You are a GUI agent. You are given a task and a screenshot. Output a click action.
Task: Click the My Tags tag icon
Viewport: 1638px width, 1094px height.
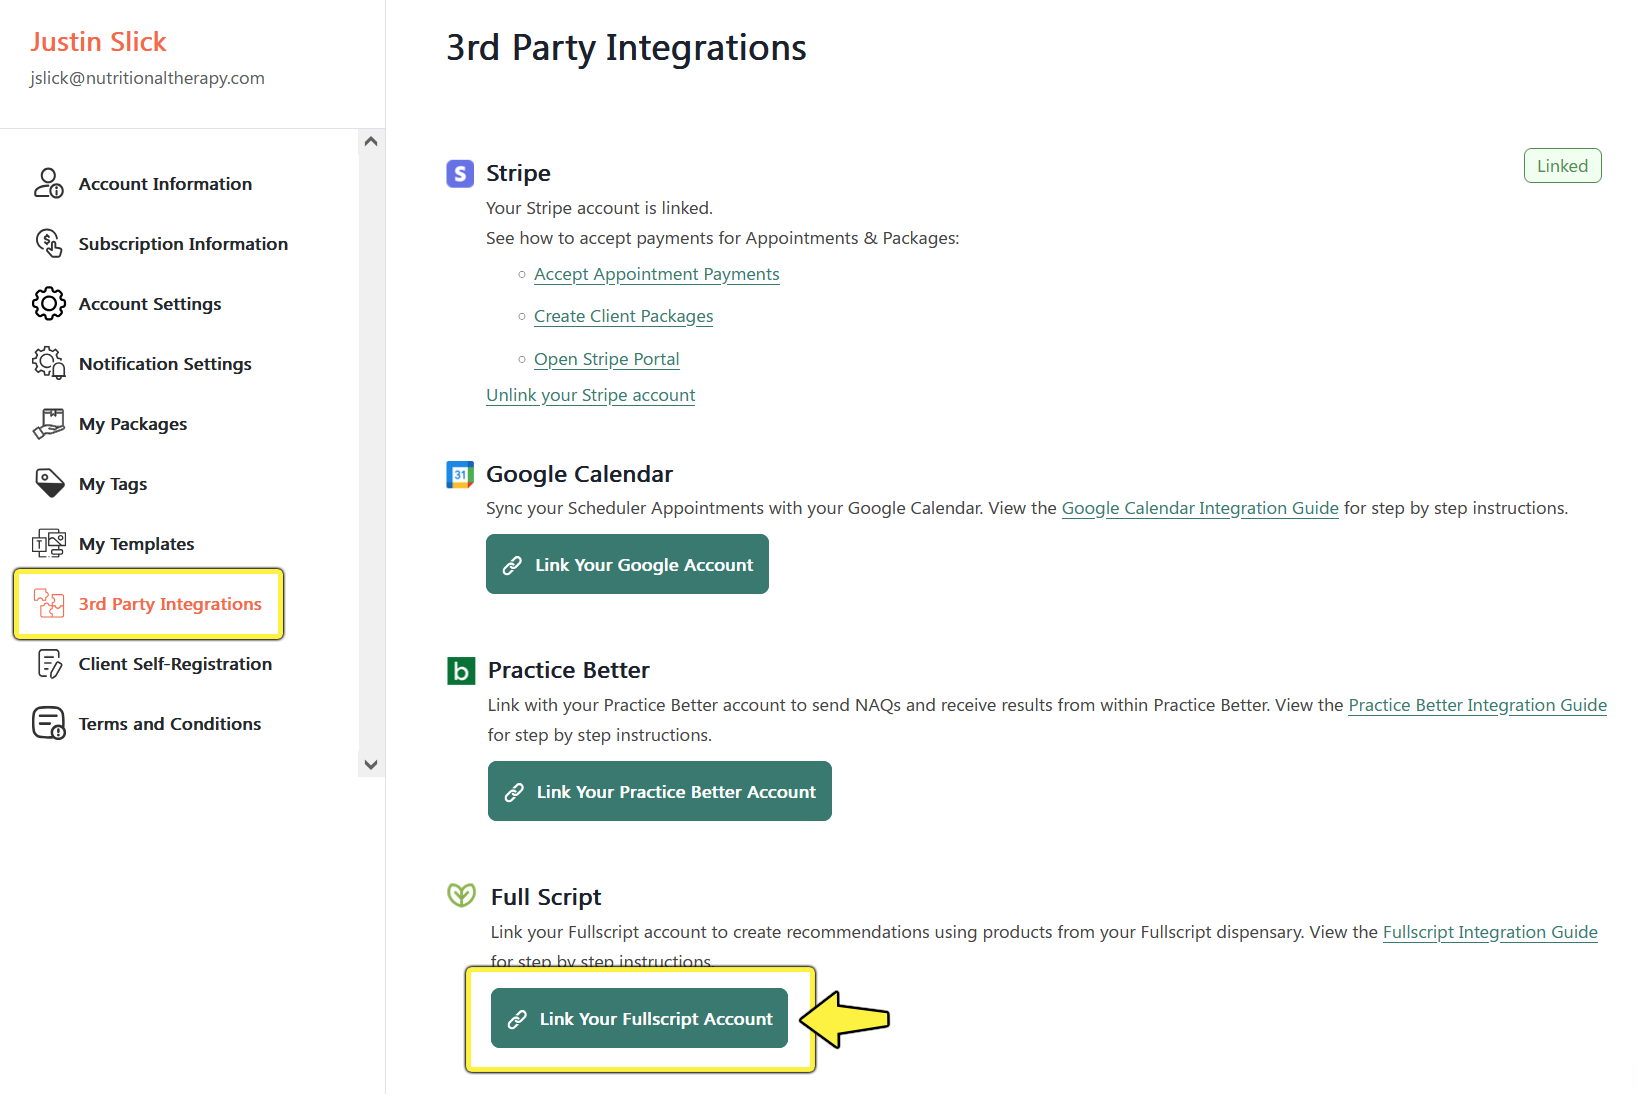coord(49,483)
